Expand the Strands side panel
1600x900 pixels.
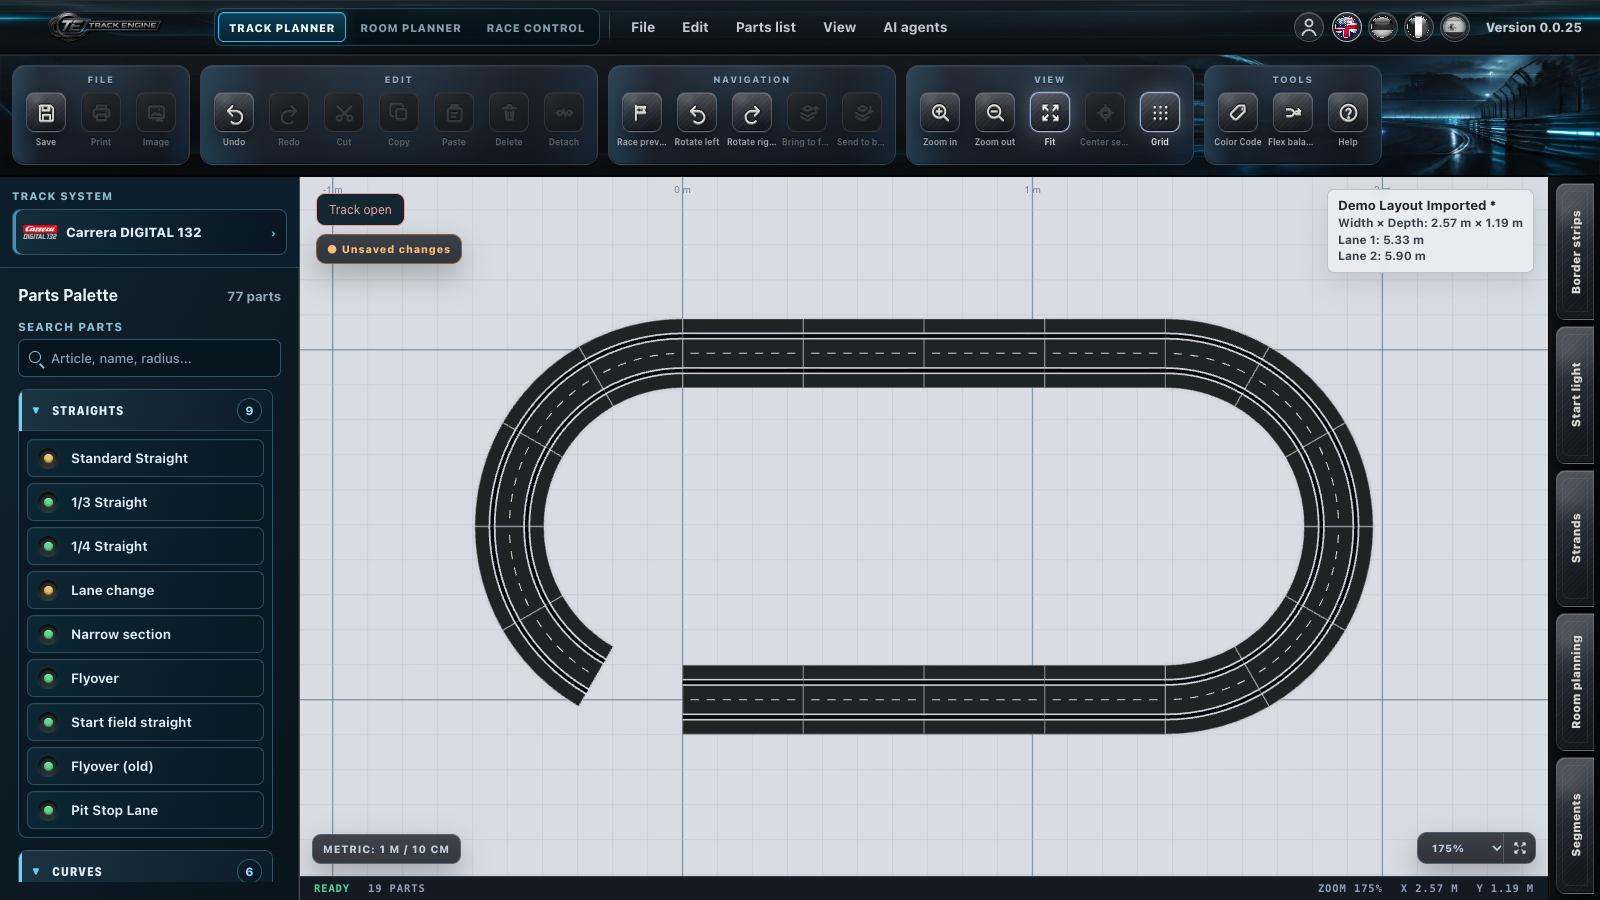click(x=1576, y=538)
